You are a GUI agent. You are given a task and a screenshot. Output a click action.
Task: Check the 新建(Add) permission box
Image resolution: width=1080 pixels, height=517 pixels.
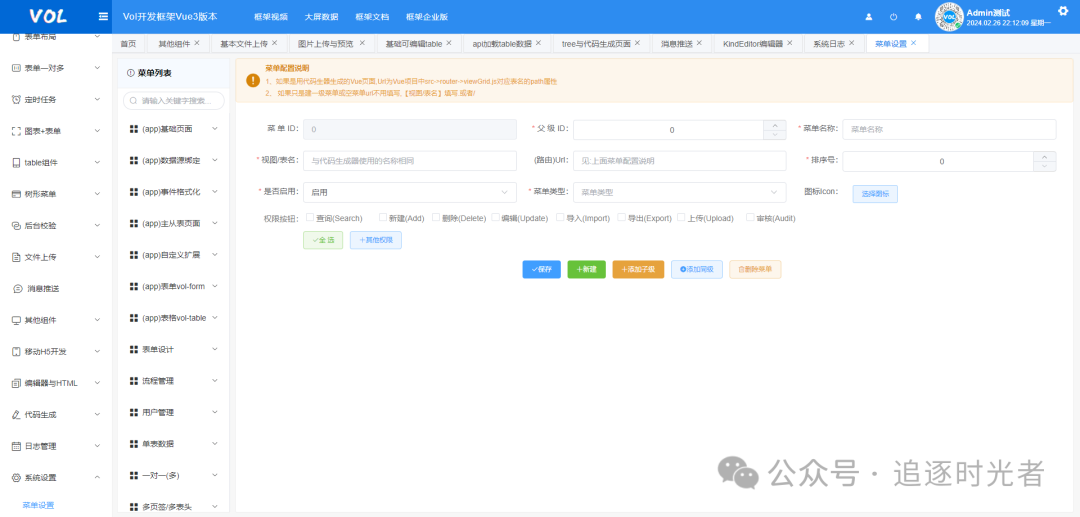point(383,218)
